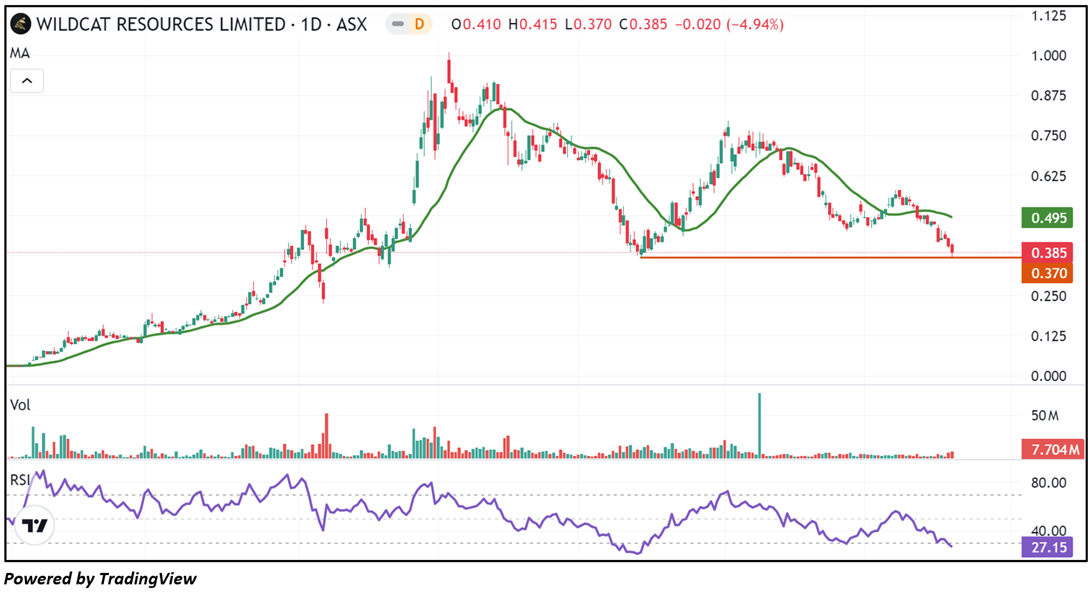Click the high price value H0.415
Screen dimensions: 1090x593
tap(532, 24)
